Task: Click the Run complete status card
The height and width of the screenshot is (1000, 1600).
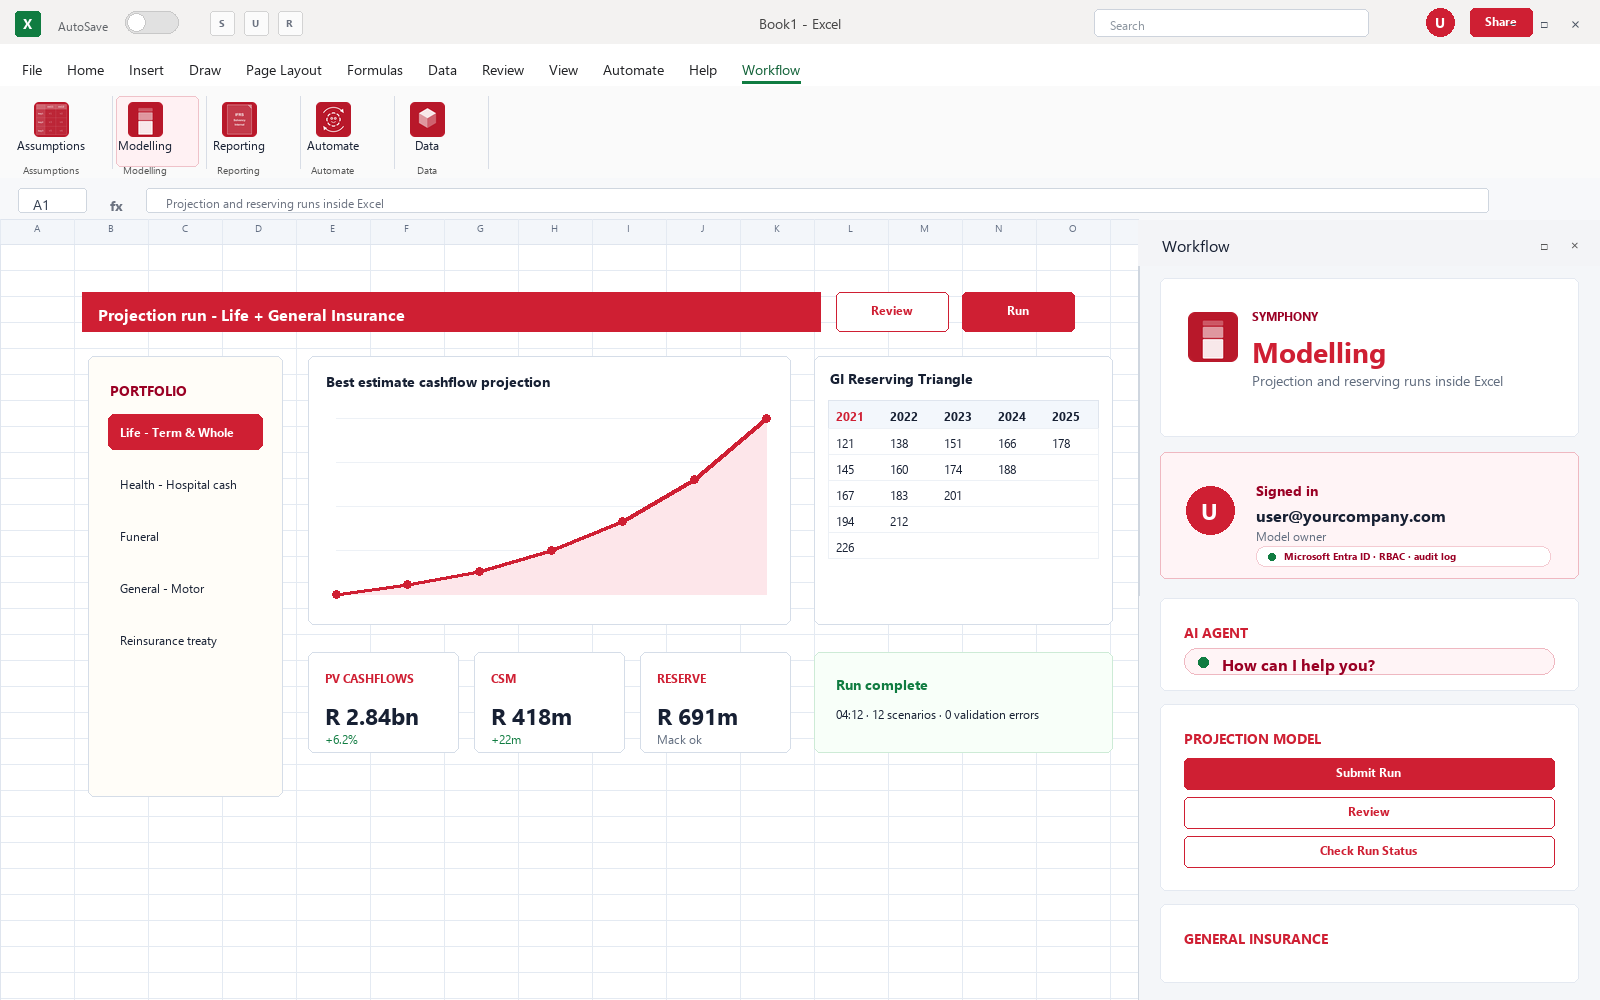Action: point(964,703)
